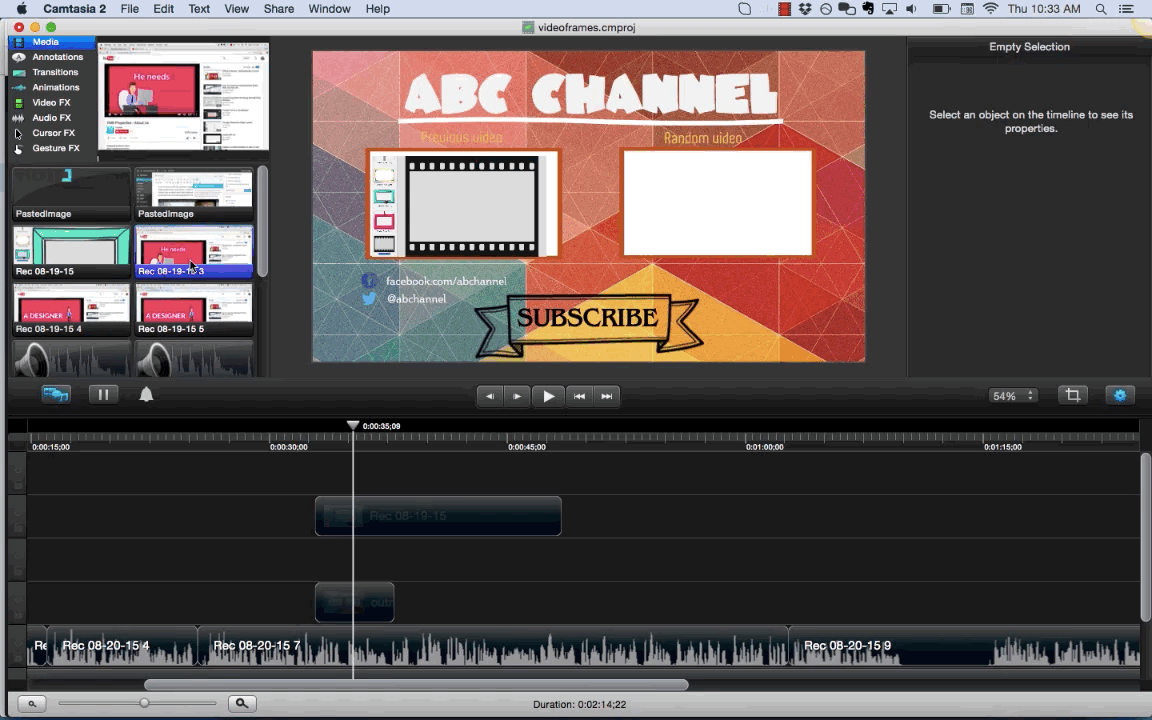
Task: Toggle crop mode on the canvas
Action: point(1073,395)
